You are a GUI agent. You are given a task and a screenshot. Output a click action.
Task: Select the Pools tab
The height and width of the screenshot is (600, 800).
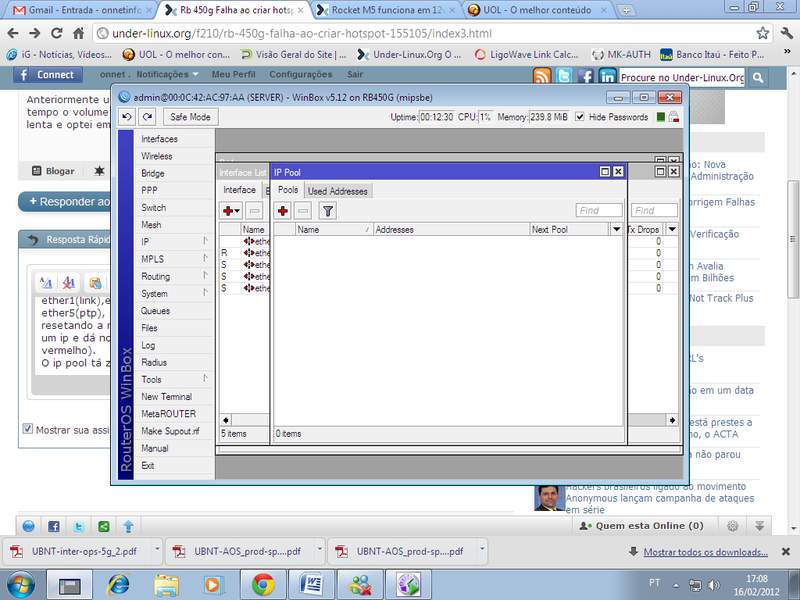288,190
